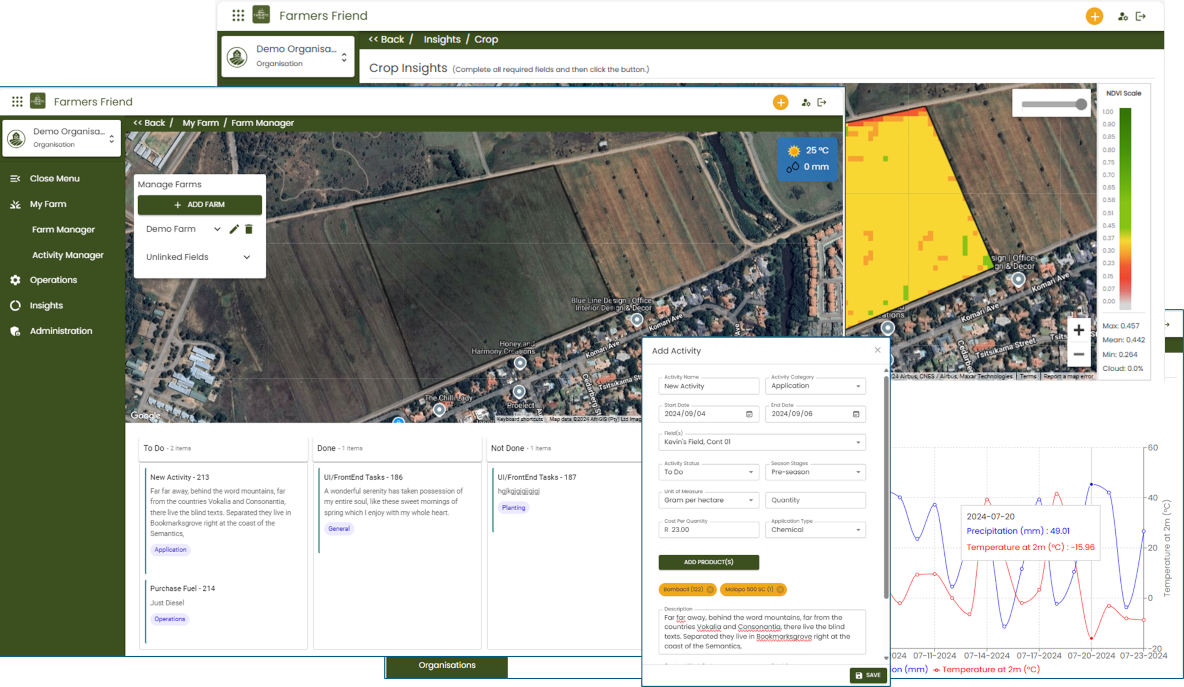Zoom out on Crop Insights map

[x=1078, y=354]
